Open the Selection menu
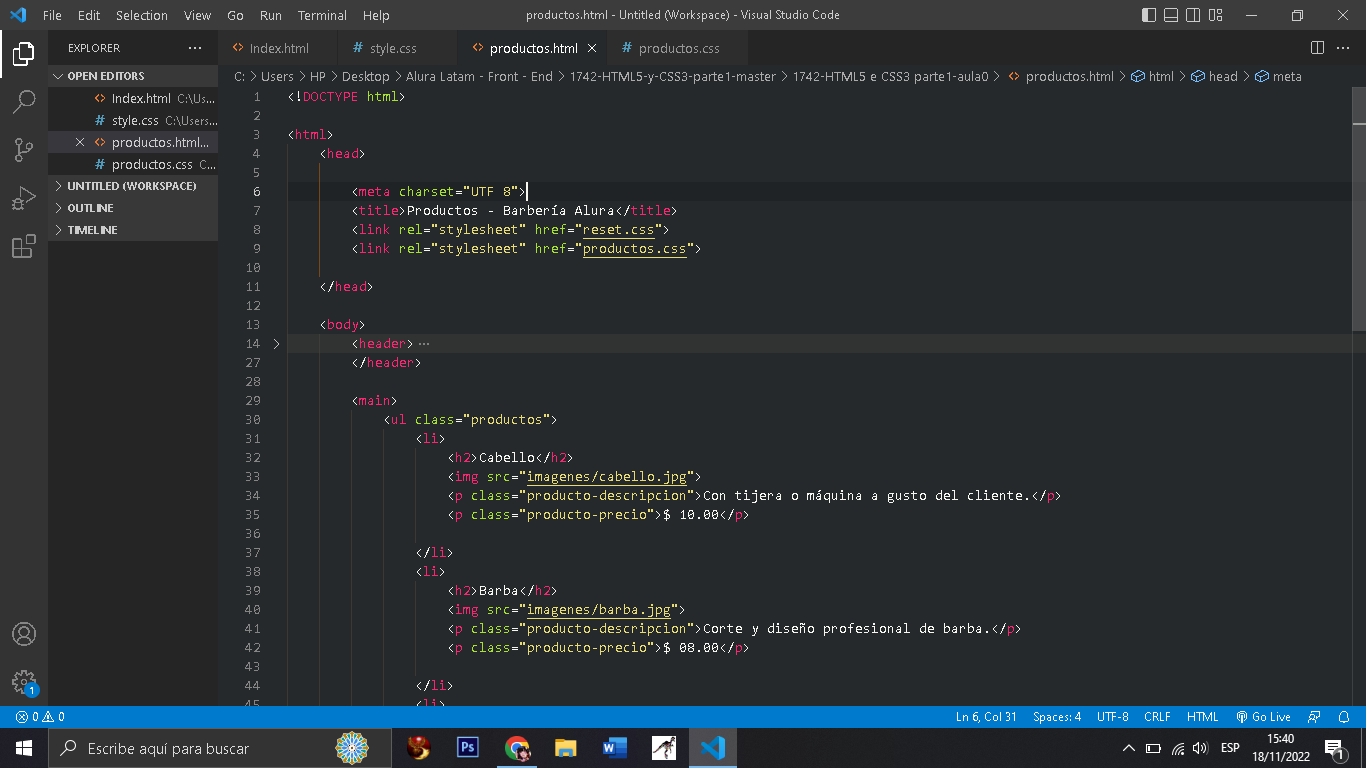This screenshot has width=1366, height=768. point(142,15)
